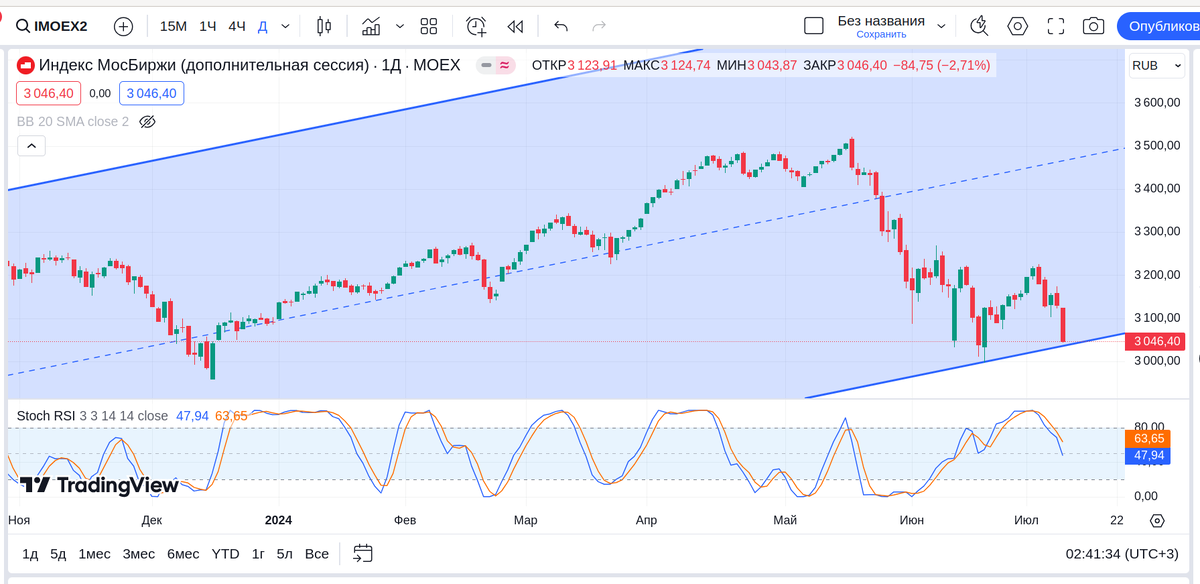Select the 1мес range tab
This screenshot has width=1200, height=584.
tap(95, 553)
